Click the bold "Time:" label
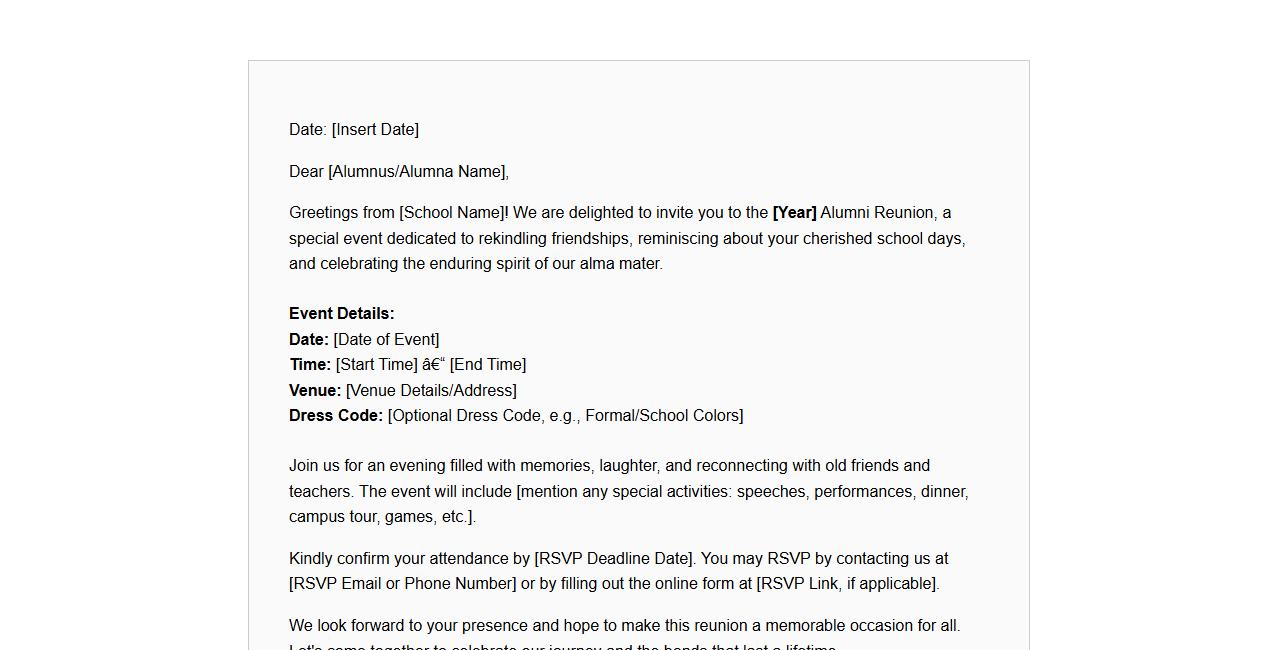Viewport: 1278px width, 650px height. point(310,365)
